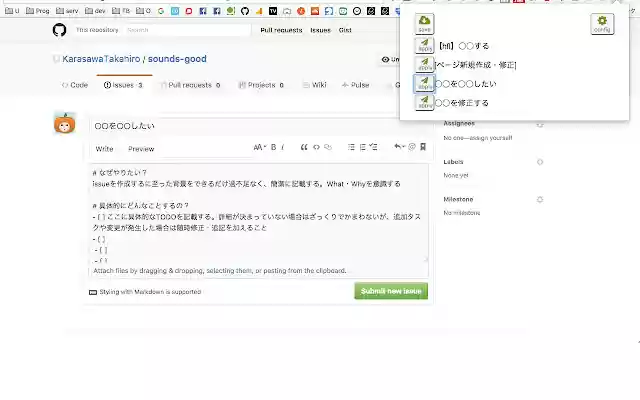640x400 pixels.
Task: Open the sounds-good repository link
Action: (x=177, y=59)
